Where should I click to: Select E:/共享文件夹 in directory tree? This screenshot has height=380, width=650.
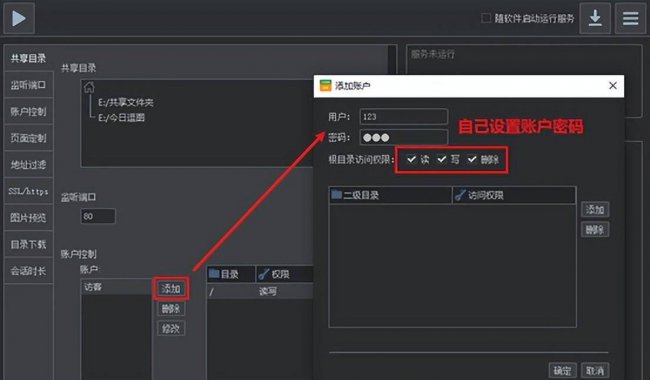pos(126,102)
